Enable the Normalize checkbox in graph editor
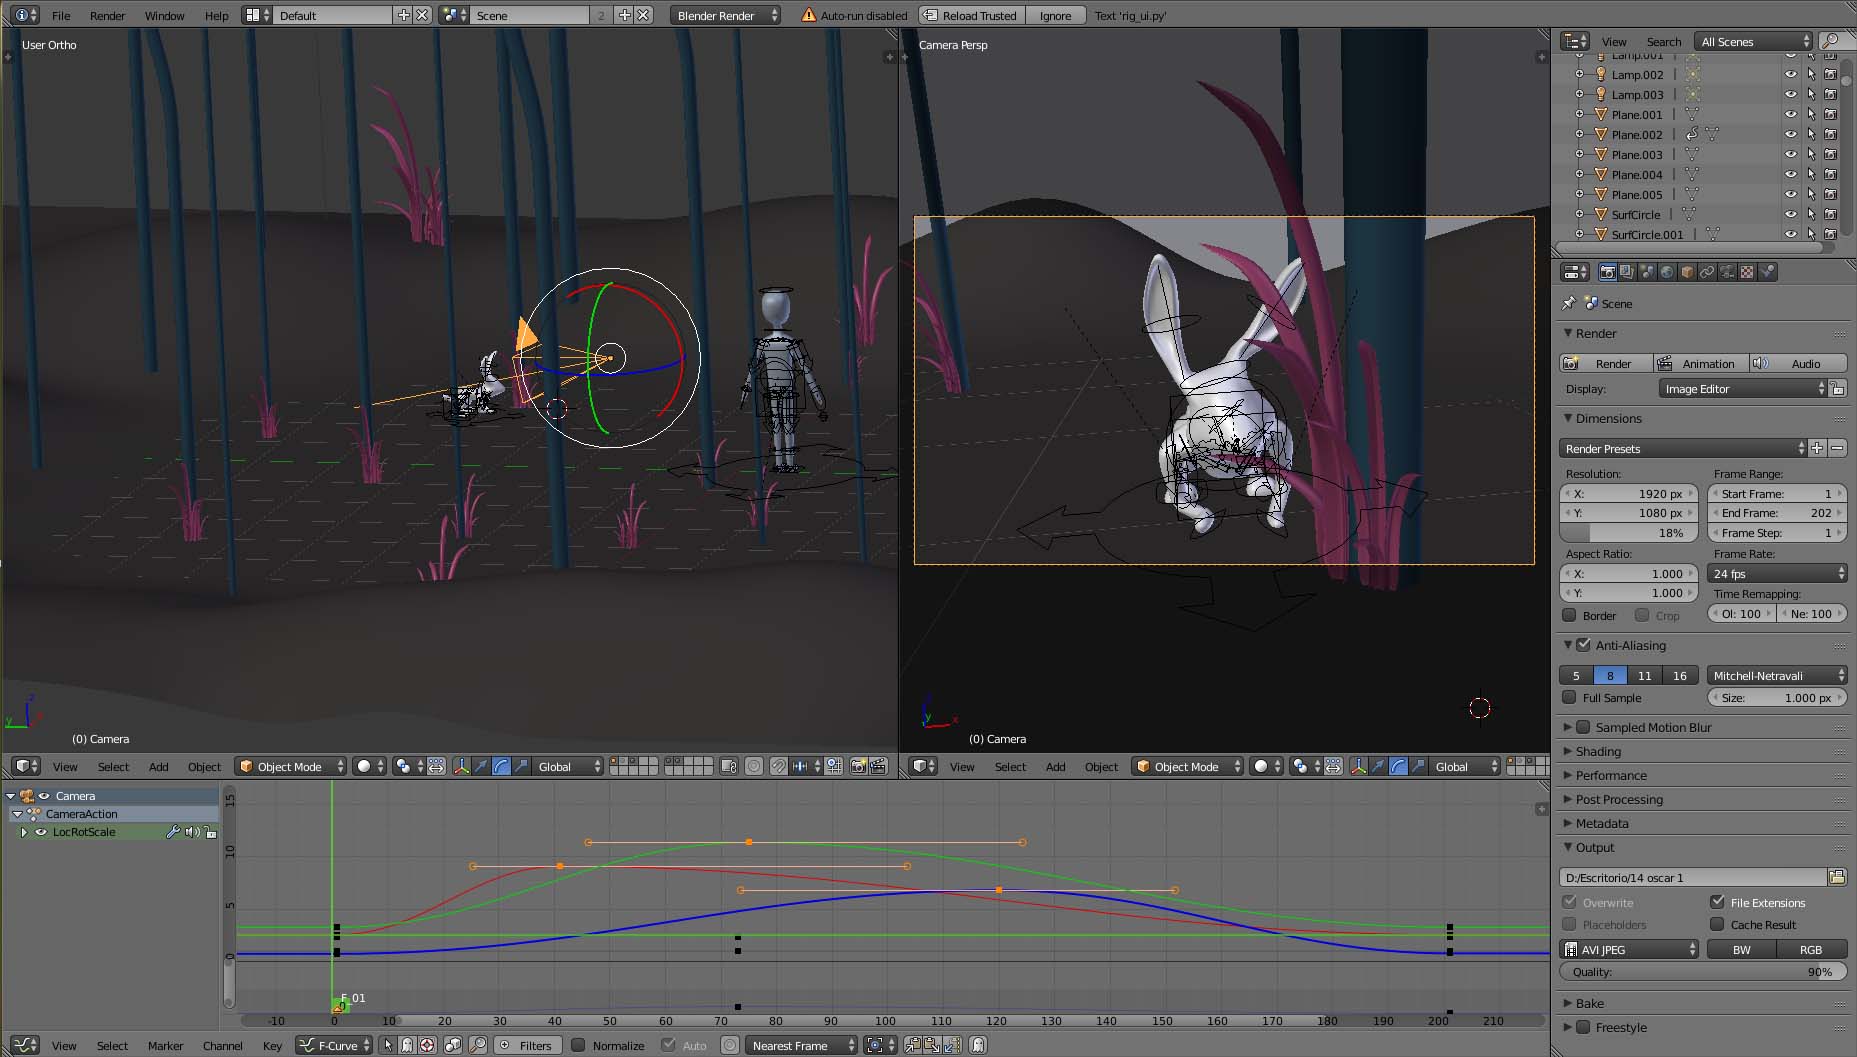 coord(578,1046)
